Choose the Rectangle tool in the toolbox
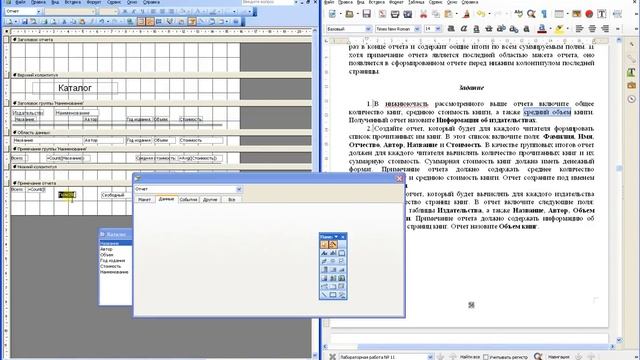The height and width of the screenshot is (360, 640). pos(333,295)
